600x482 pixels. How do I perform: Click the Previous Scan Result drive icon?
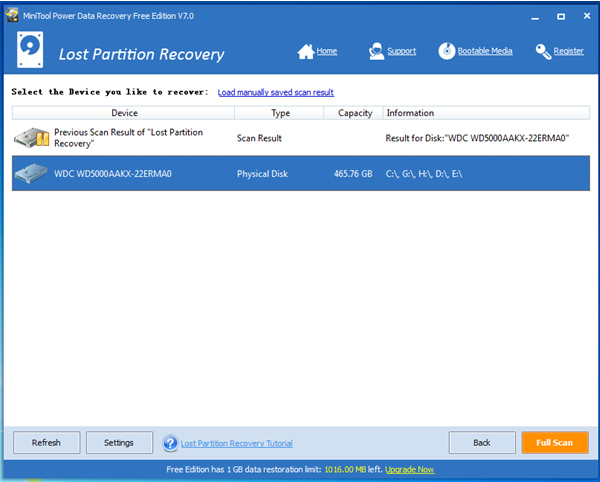pyautogui.click(x=32, y=138)
